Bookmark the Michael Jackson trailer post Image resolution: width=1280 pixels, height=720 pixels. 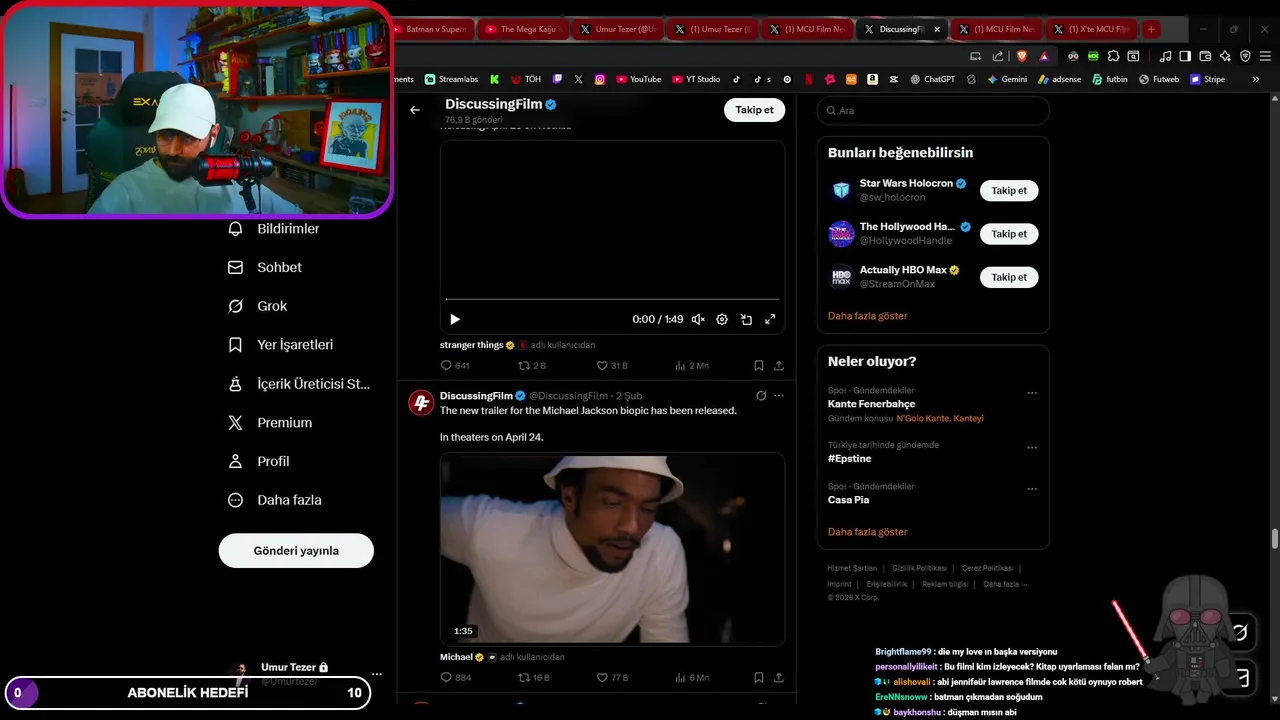759,677
